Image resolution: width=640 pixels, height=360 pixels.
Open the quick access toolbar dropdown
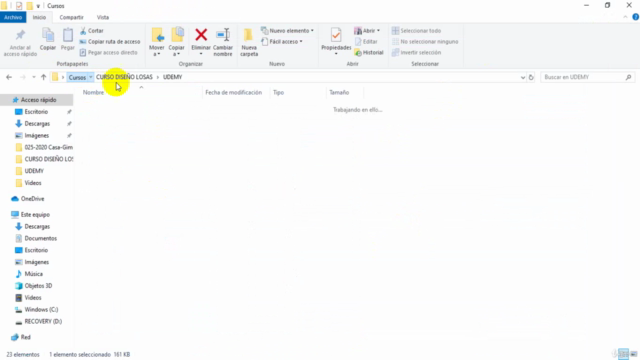coord(38,6)
